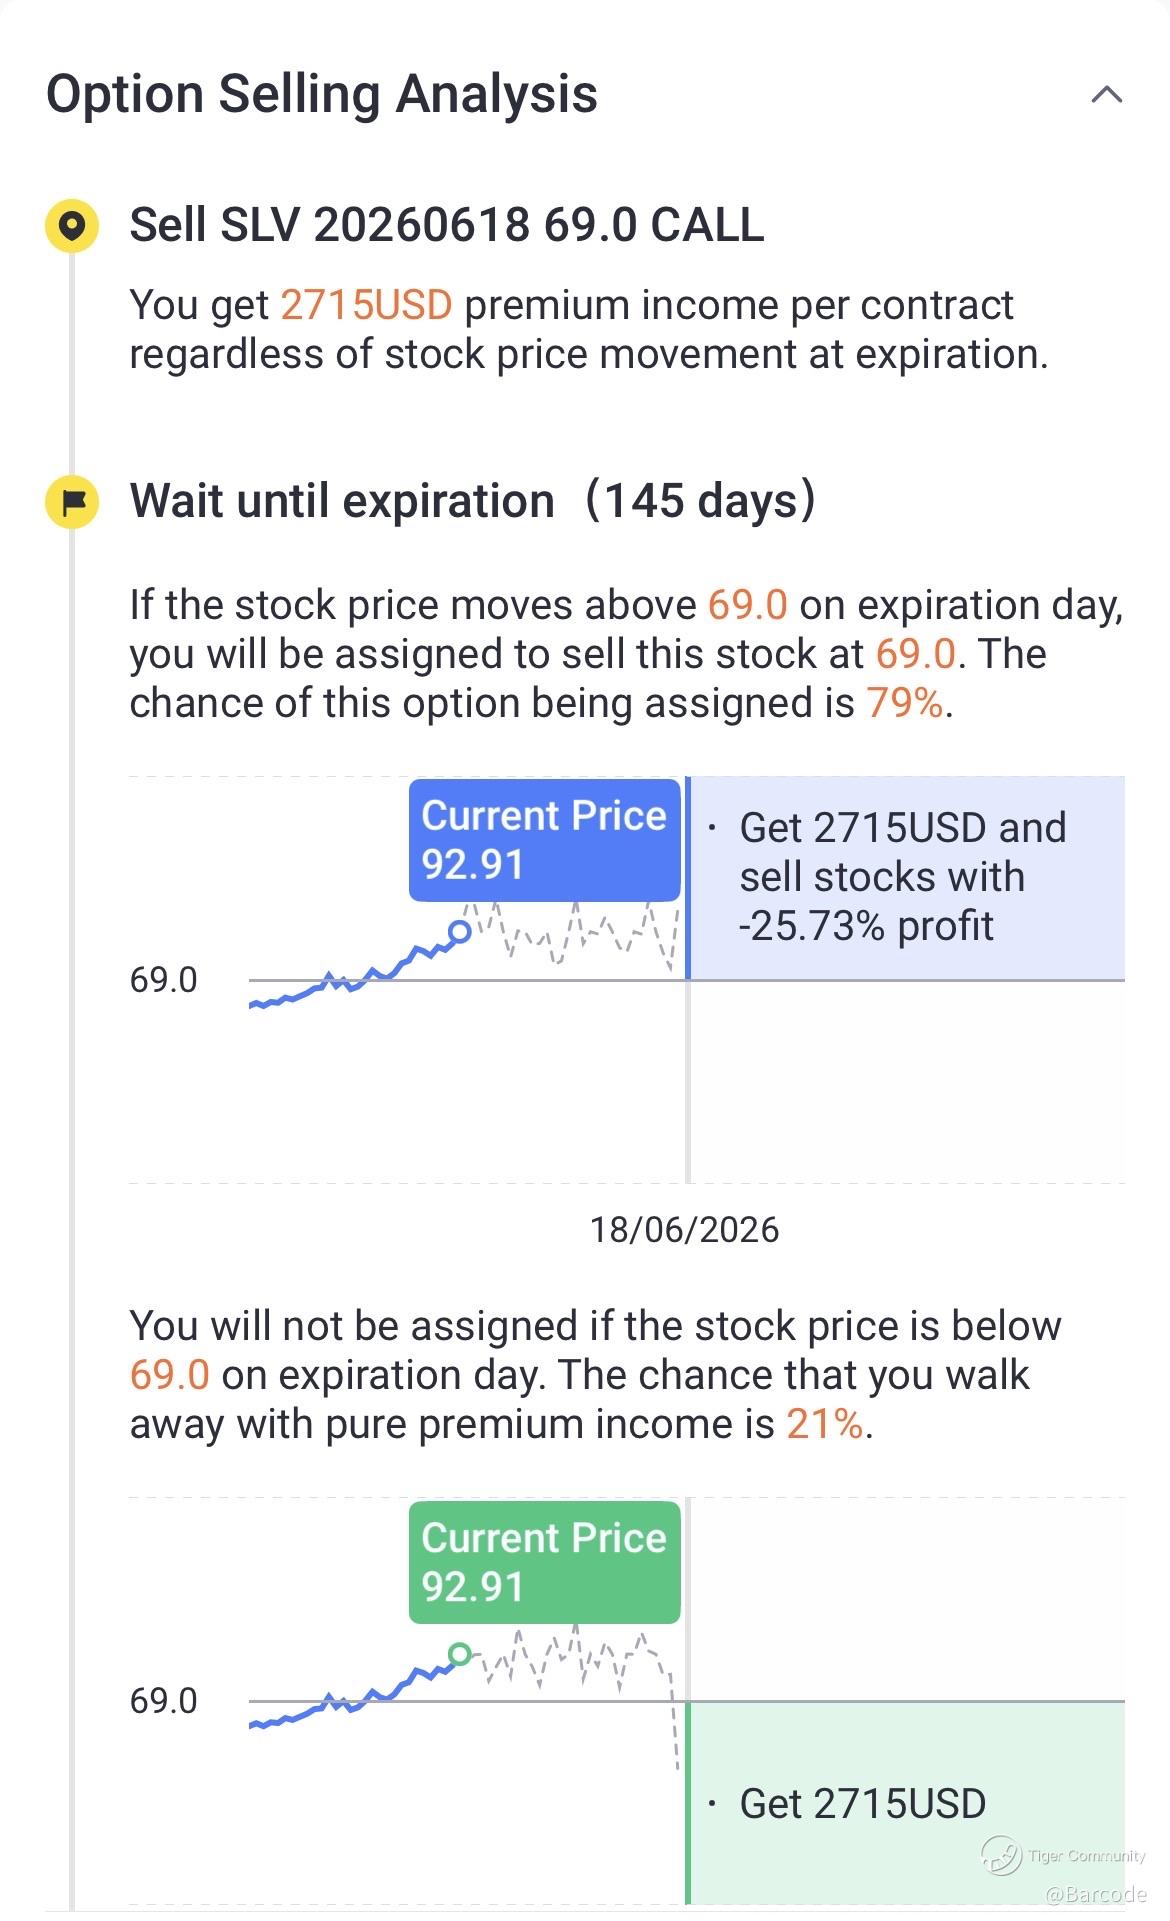This screenshot has height=1921, width=1170.
Task: Click the yellow flag icon
Action: pos(72,501)
